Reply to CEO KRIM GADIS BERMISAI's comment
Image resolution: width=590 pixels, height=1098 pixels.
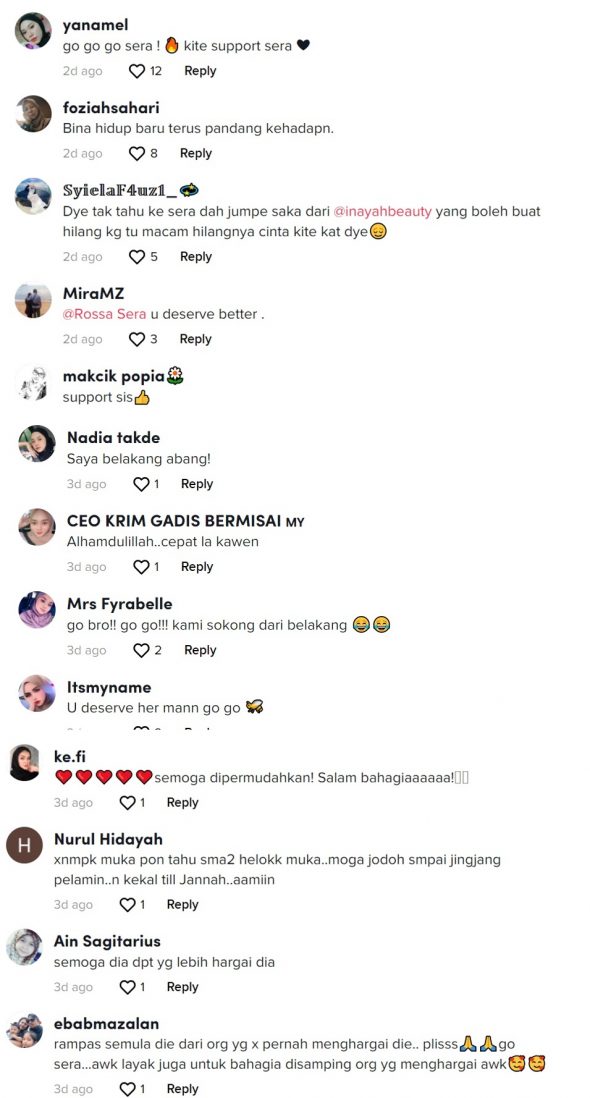click(x=197, y=567)
